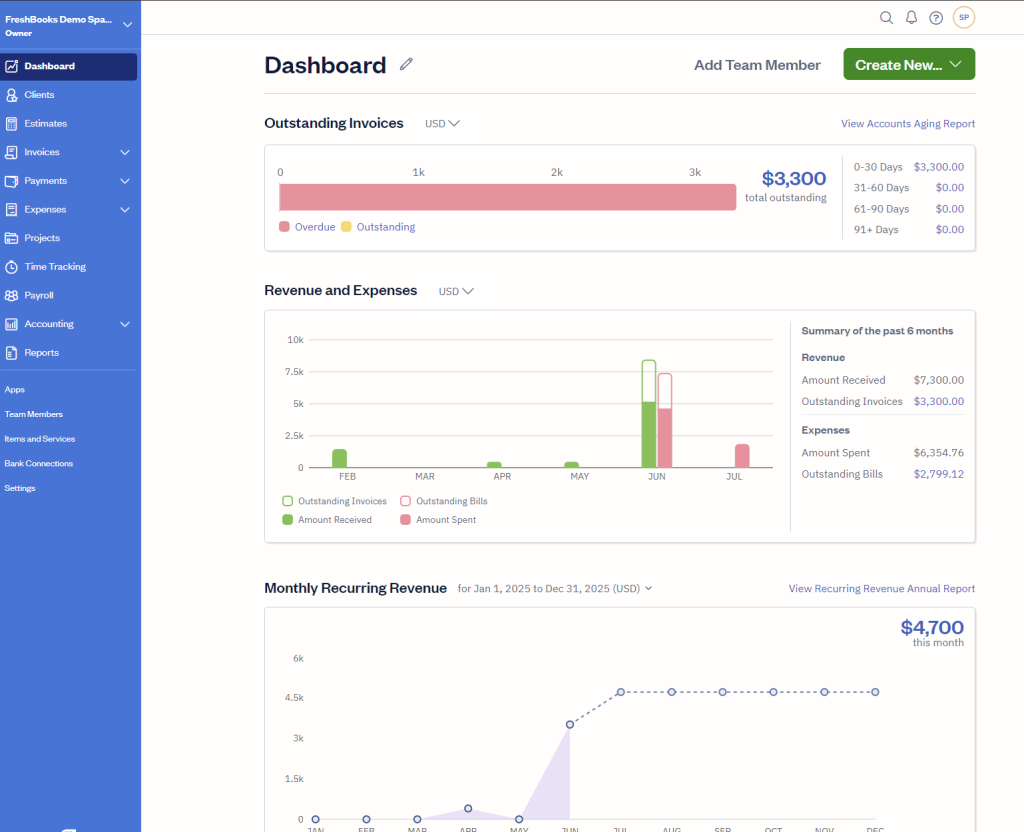Screen dimensions: 1024x832
Task: Click Add Team Member
Action: coord(757,65)
